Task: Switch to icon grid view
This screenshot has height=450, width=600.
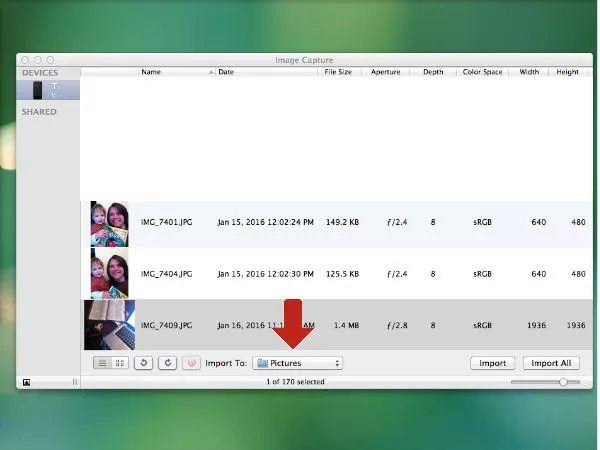Action: tap(119, 363)
